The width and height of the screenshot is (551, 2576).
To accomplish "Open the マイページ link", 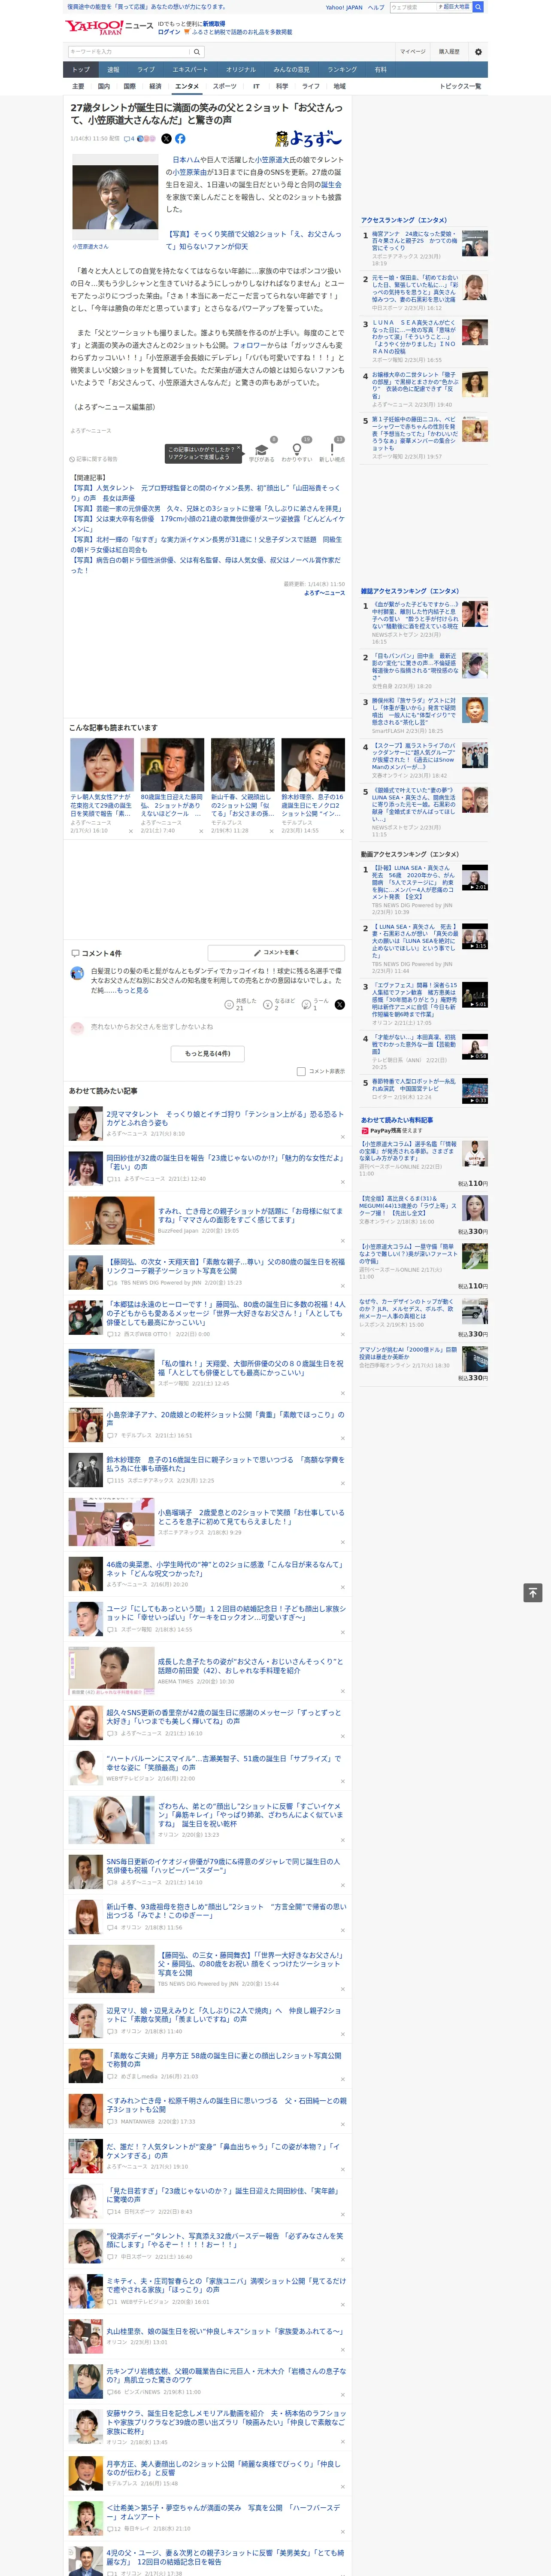I will (x=413, y=51).
